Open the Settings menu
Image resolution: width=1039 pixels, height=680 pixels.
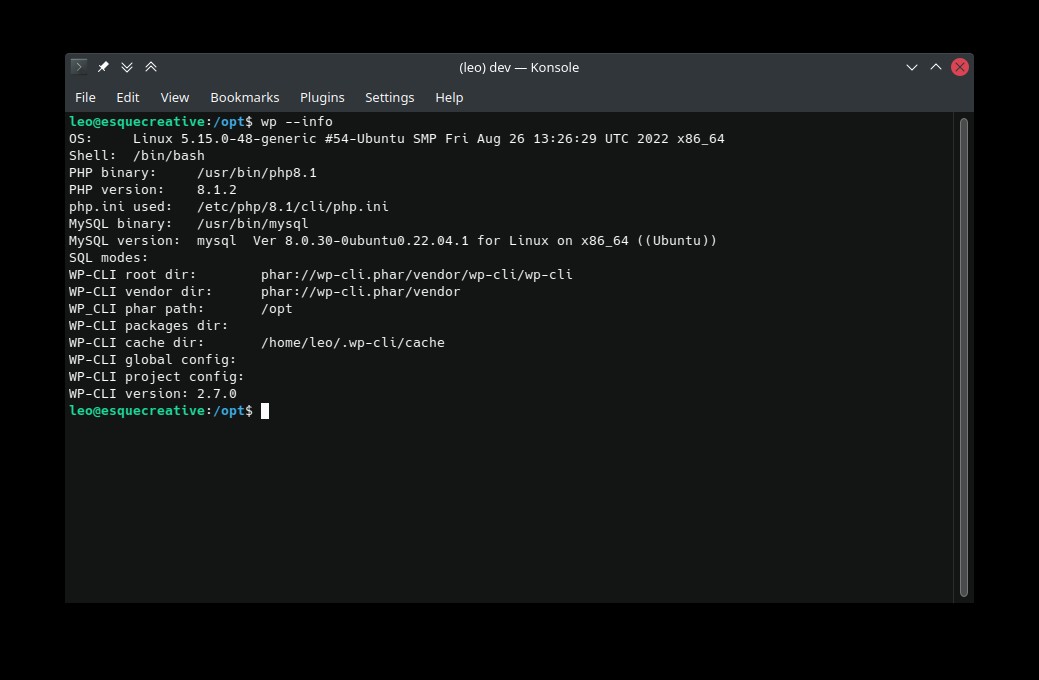pos(390,97)
